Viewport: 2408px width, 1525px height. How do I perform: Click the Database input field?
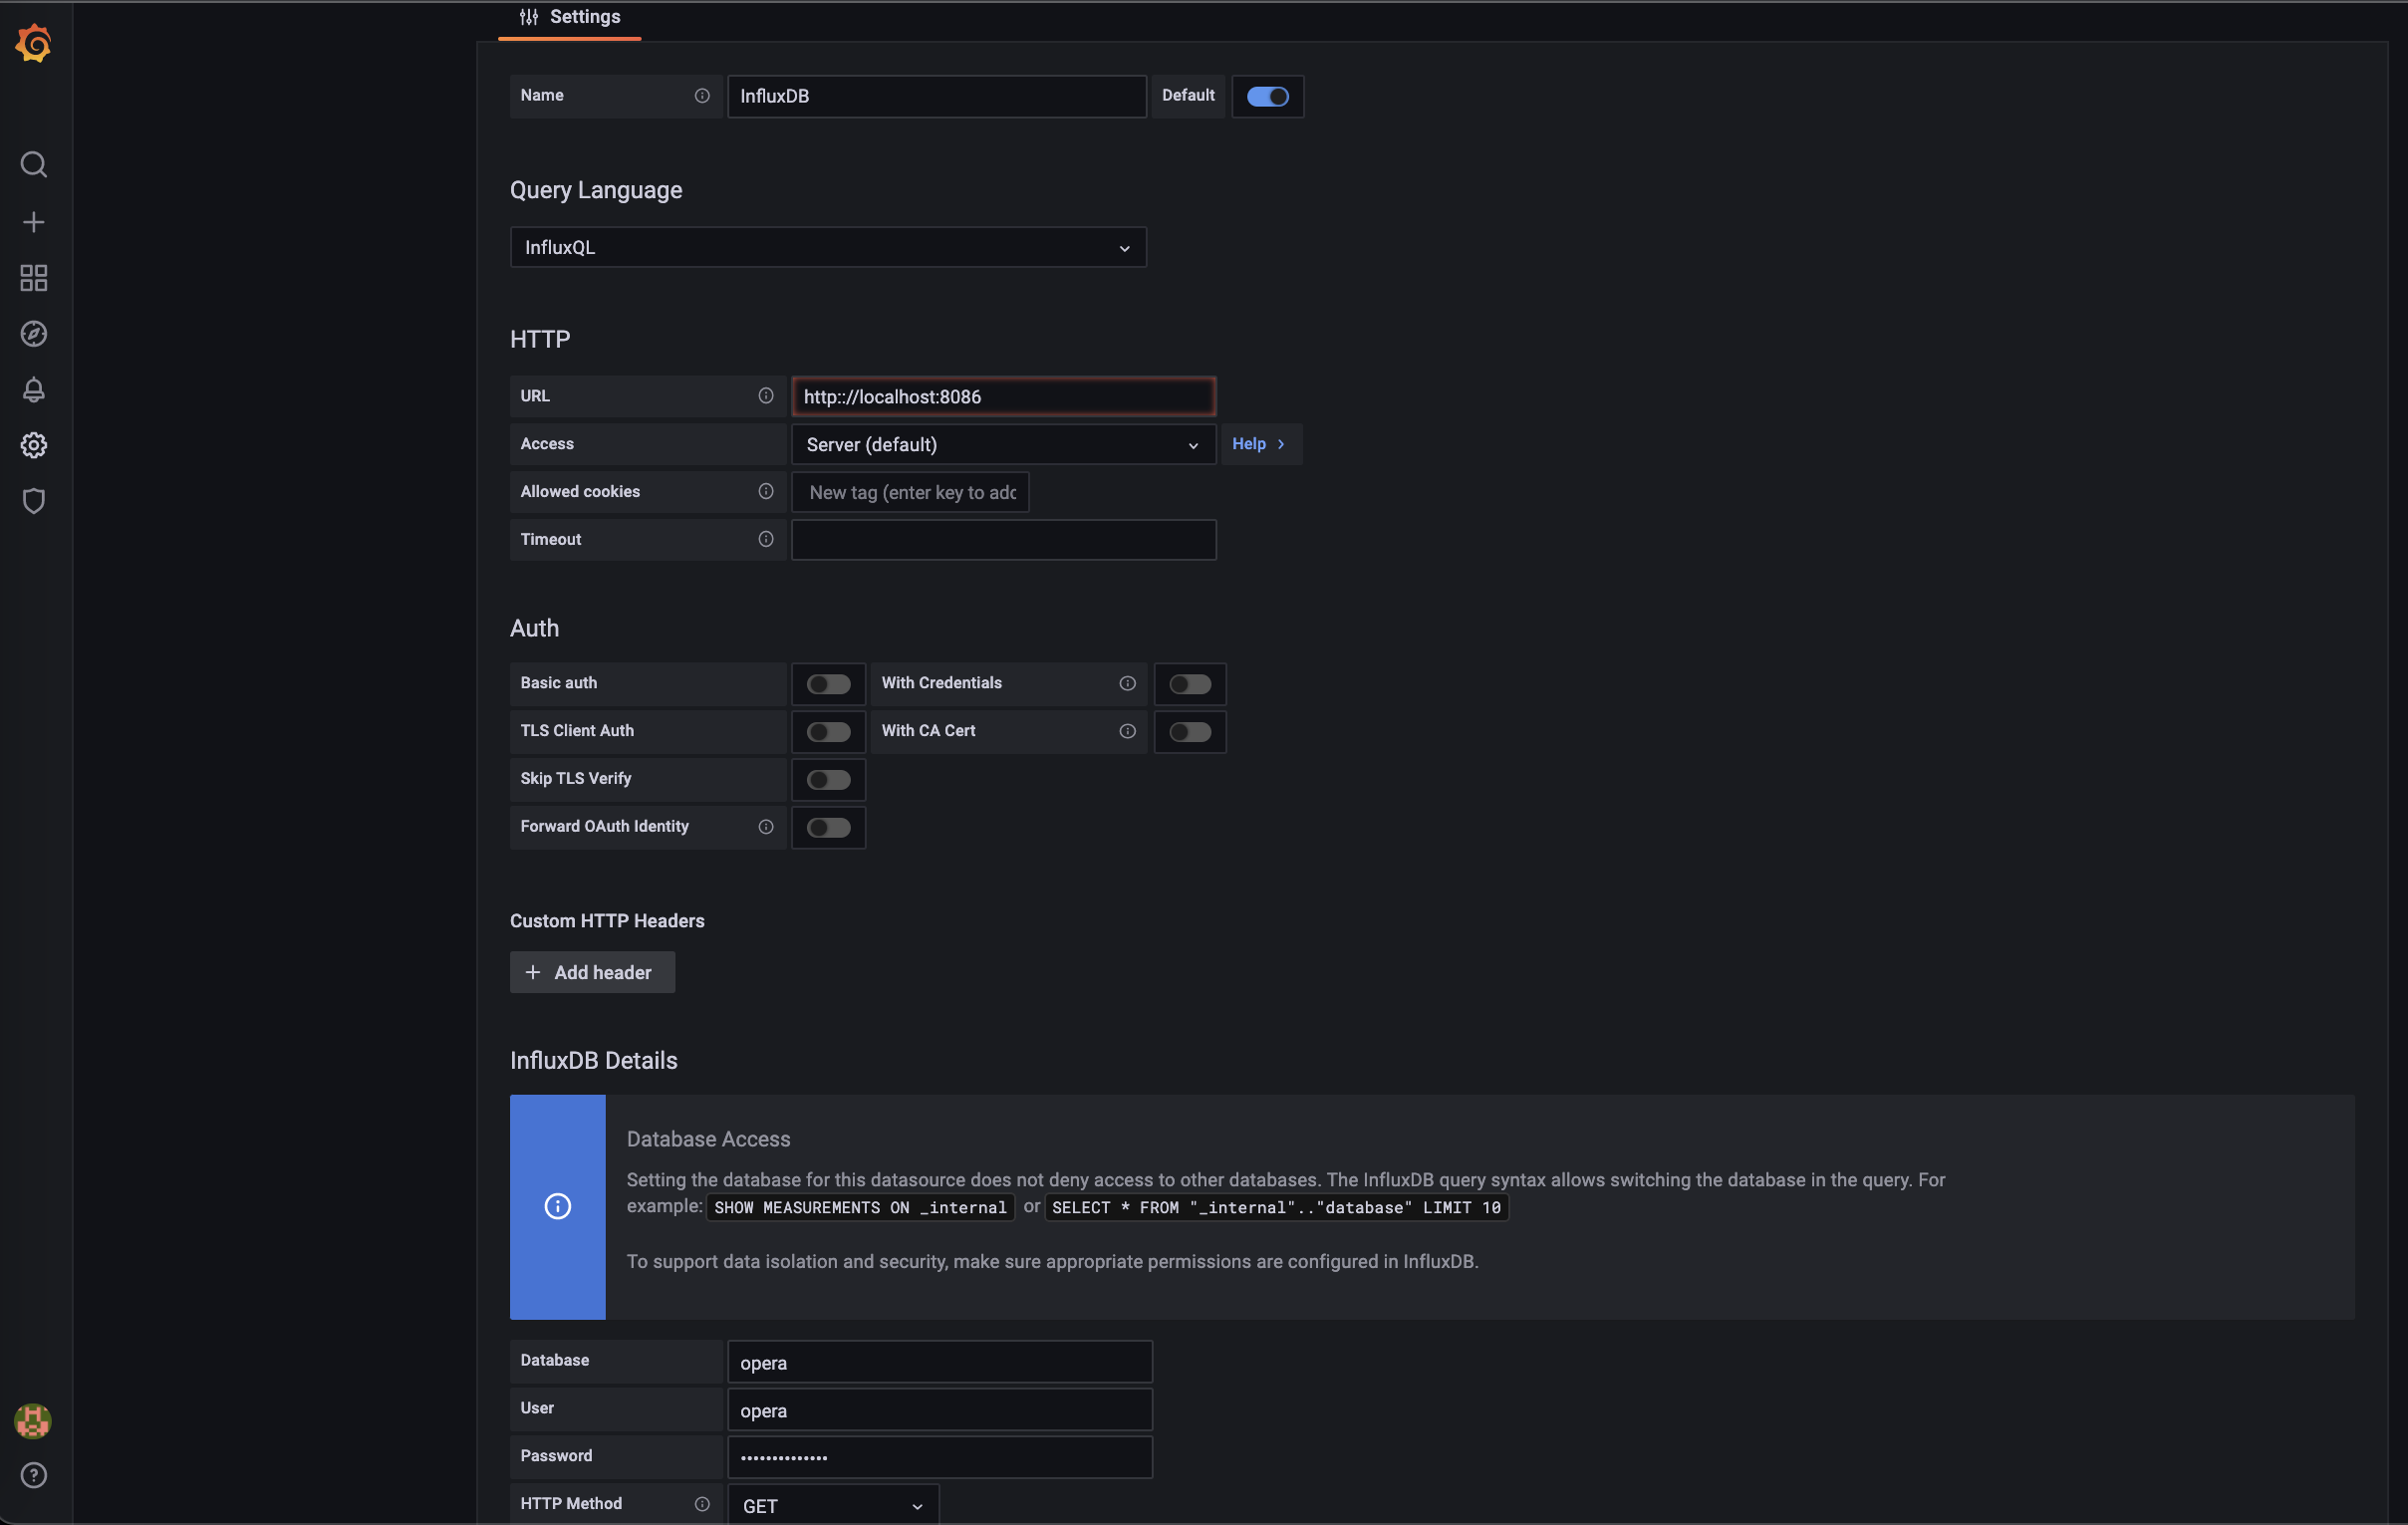click(x=940, y=1362)
